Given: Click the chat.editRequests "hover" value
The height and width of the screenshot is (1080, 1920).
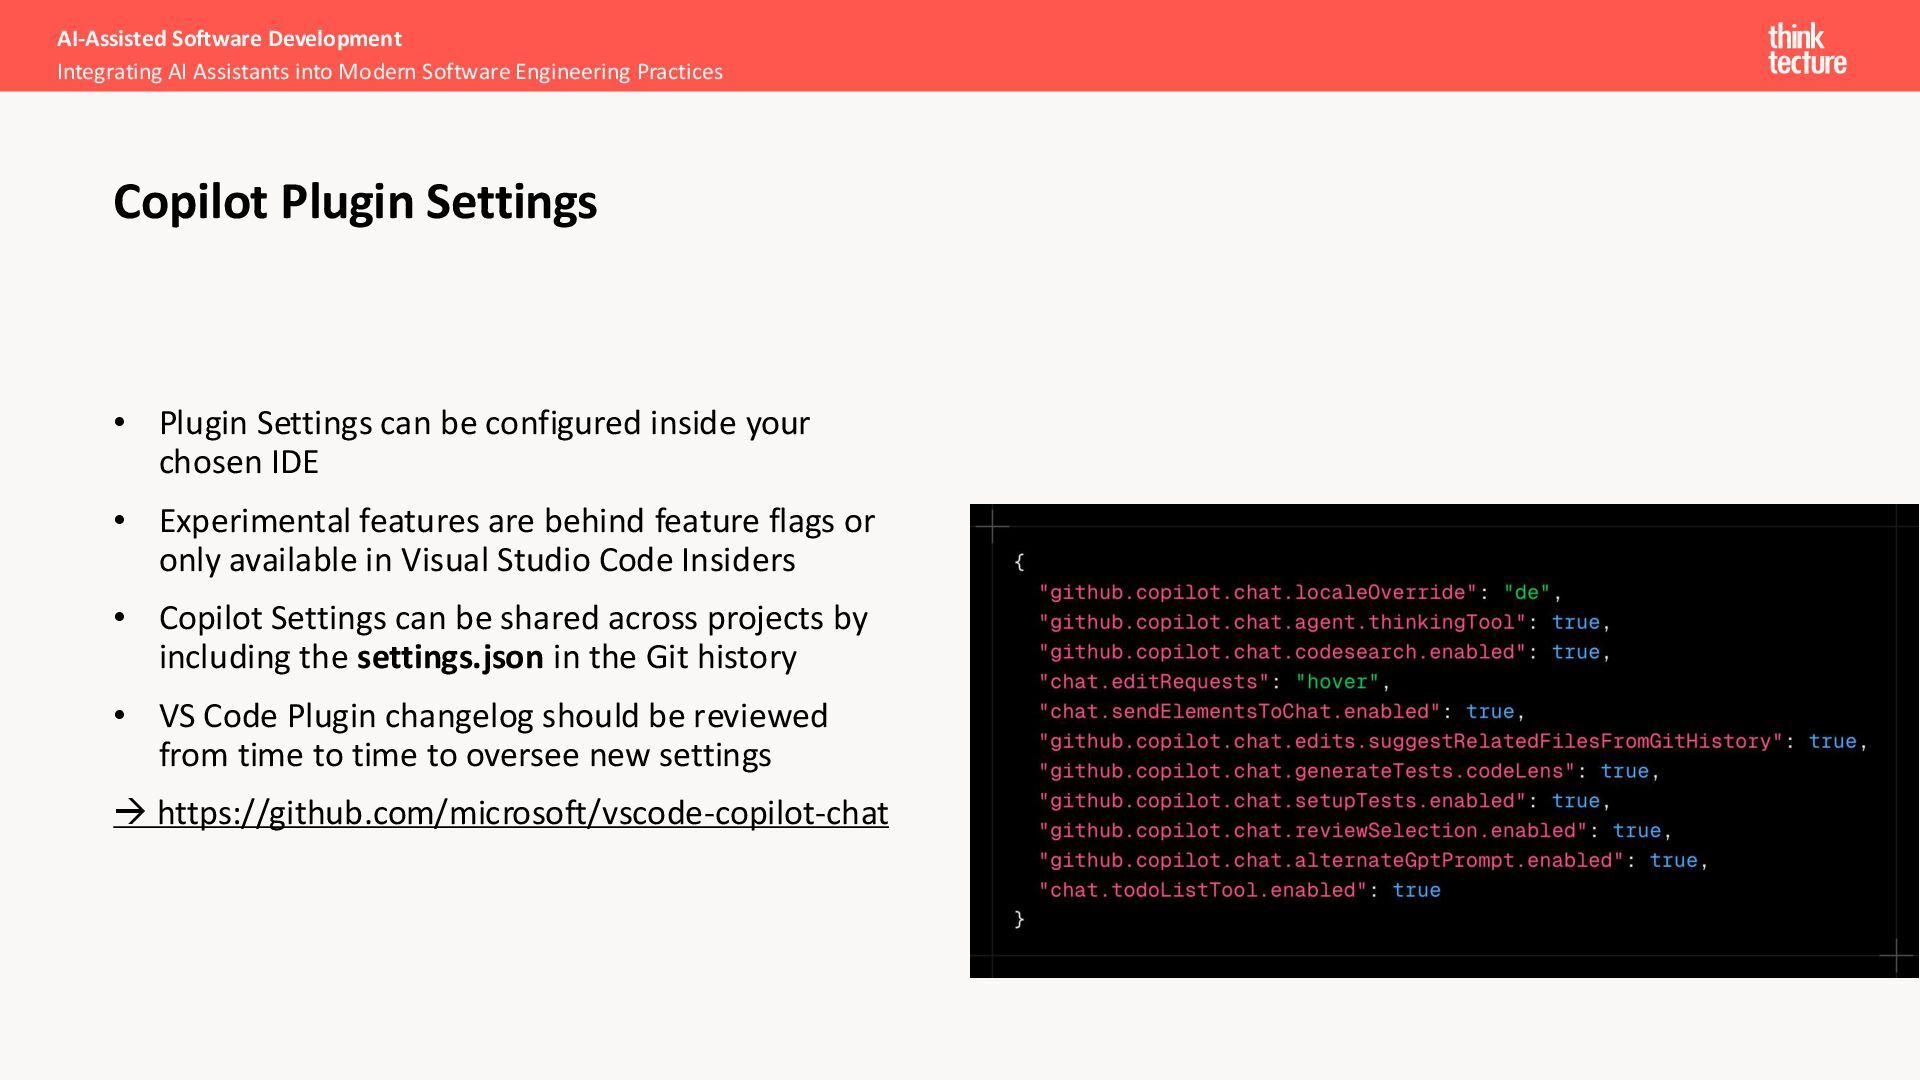Looking at the screenshot, I should coord(1336,682).
